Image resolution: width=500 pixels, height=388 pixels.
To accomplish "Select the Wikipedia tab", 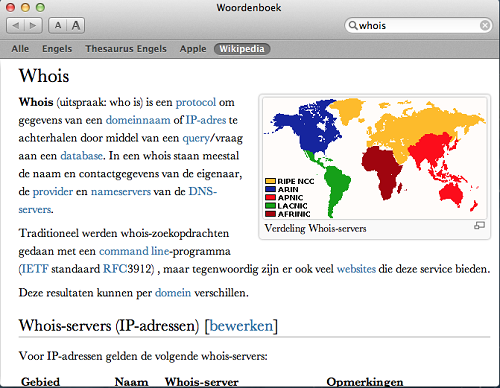I will [242, 49].
